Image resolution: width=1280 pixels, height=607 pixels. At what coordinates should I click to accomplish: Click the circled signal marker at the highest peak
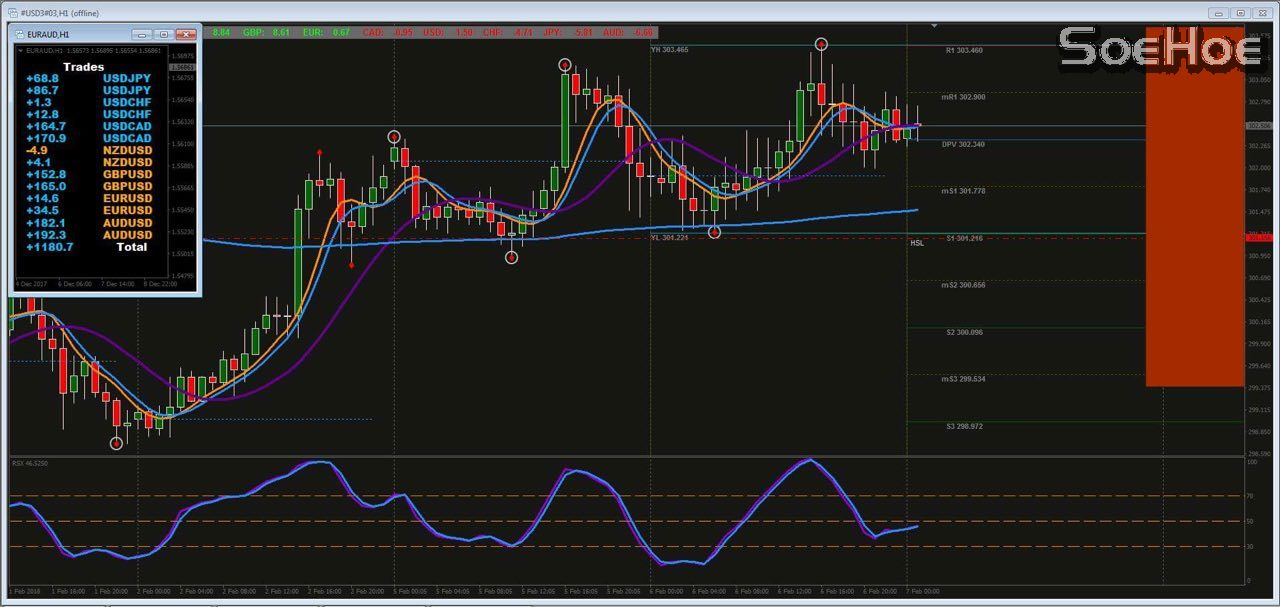pyautogui.click(x=820, y=44)
